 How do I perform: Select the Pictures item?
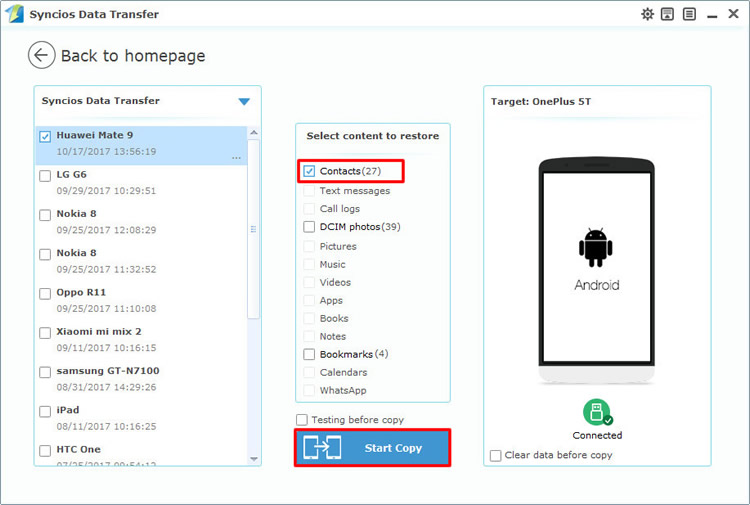coord(338,246)
